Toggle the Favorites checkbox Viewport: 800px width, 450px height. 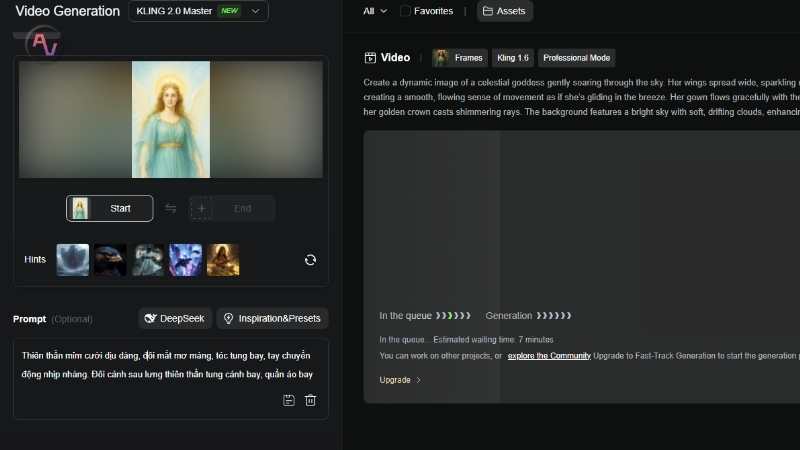405,11
